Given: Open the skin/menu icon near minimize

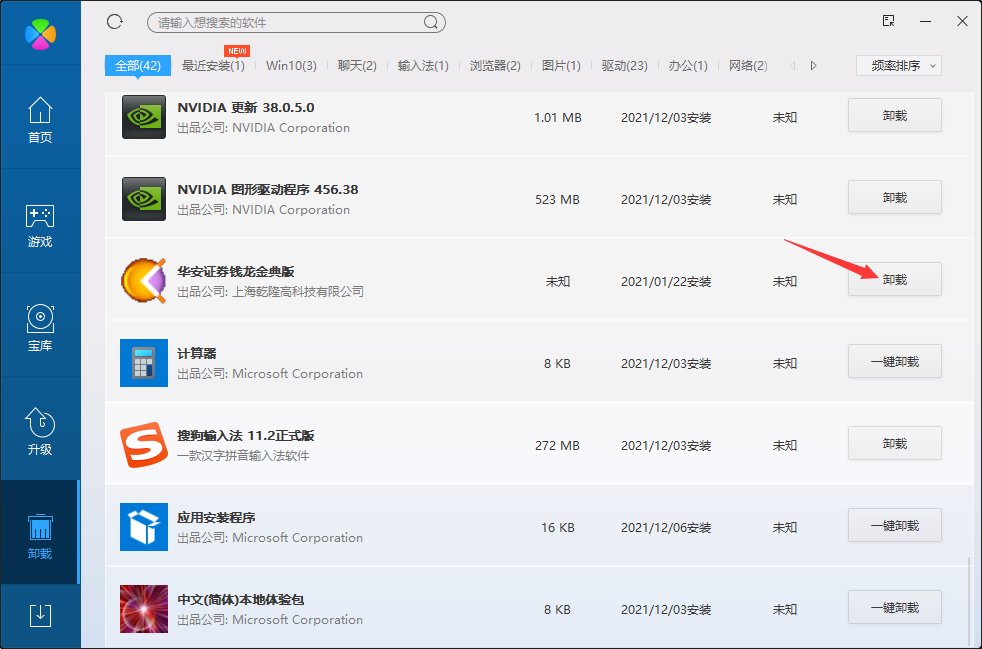Looking at the screenshot, I should coord(888,21).
